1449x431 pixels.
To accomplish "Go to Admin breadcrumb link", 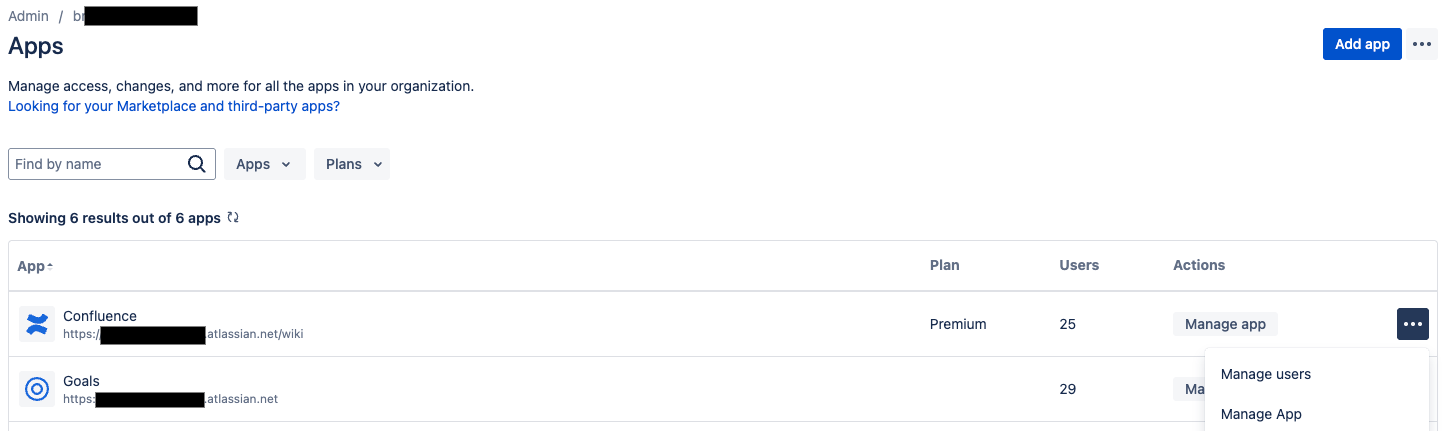I will 29,16.
